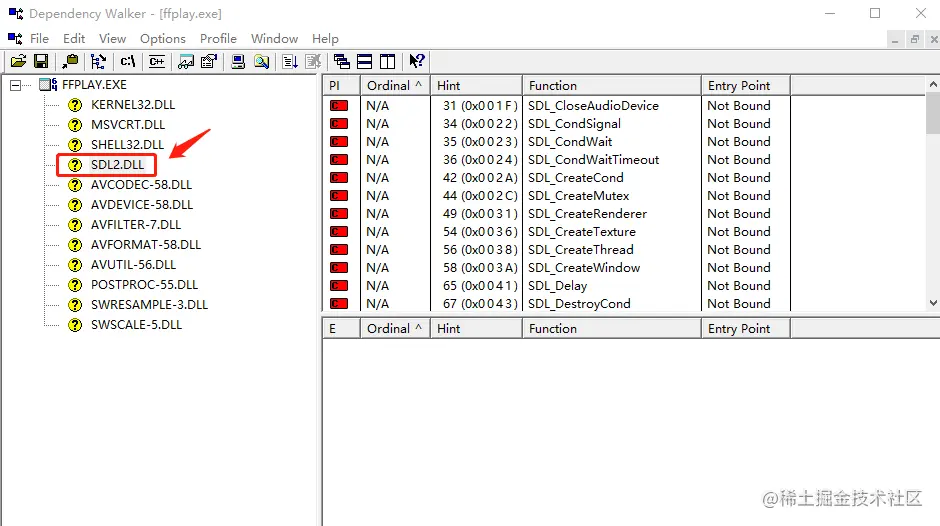Select AVFORMAT-58.DLL in module tree
This screenshot has height=526, width=940.
(146, 245)
